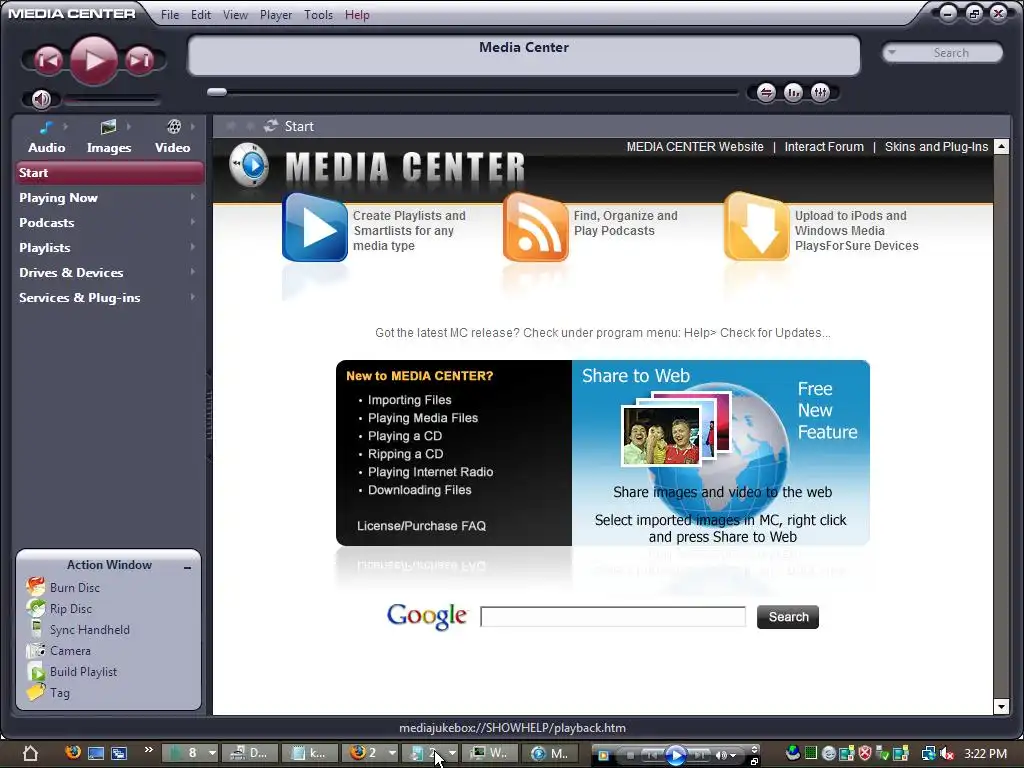This screenshot has width=1024, height=768.
Task: Open the Player menu
Action: point(276,14)
